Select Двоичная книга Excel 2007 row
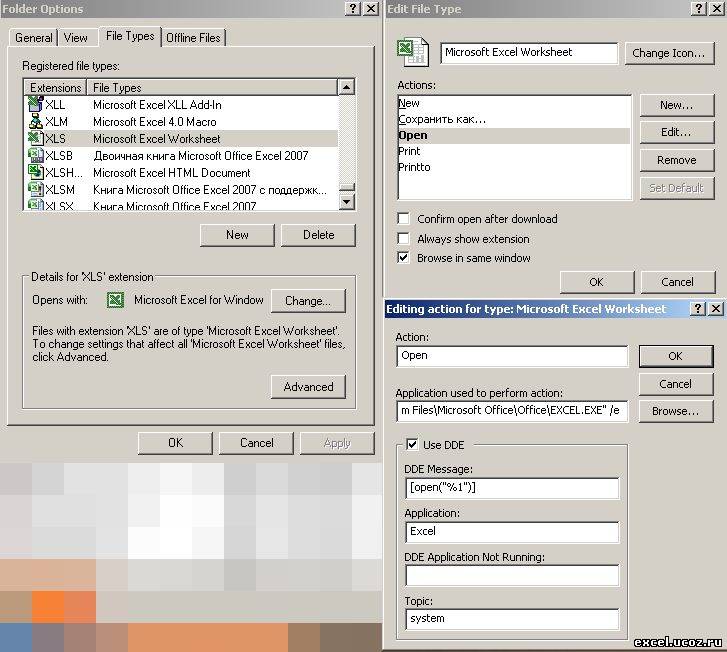The height and width of the screenshot is (652, 727). point(181,156)
